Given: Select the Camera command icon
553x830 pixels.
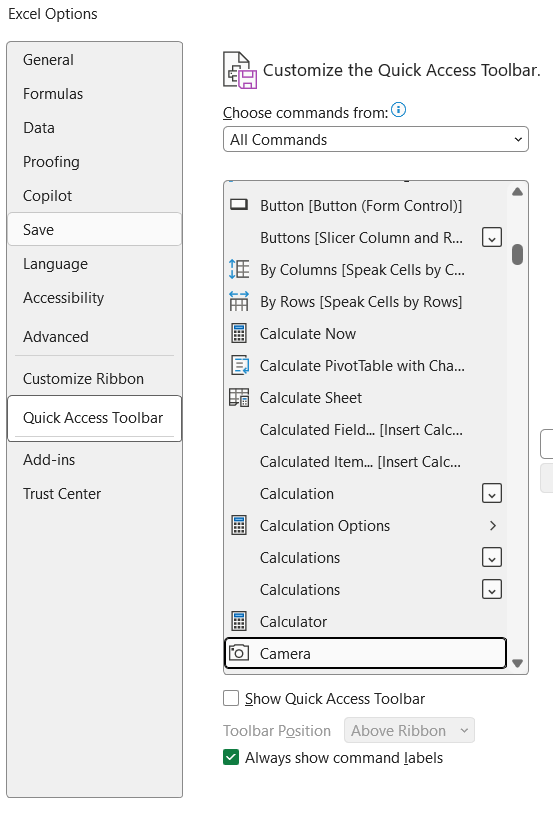Looking at the screenshot, I should coord(239,653).
